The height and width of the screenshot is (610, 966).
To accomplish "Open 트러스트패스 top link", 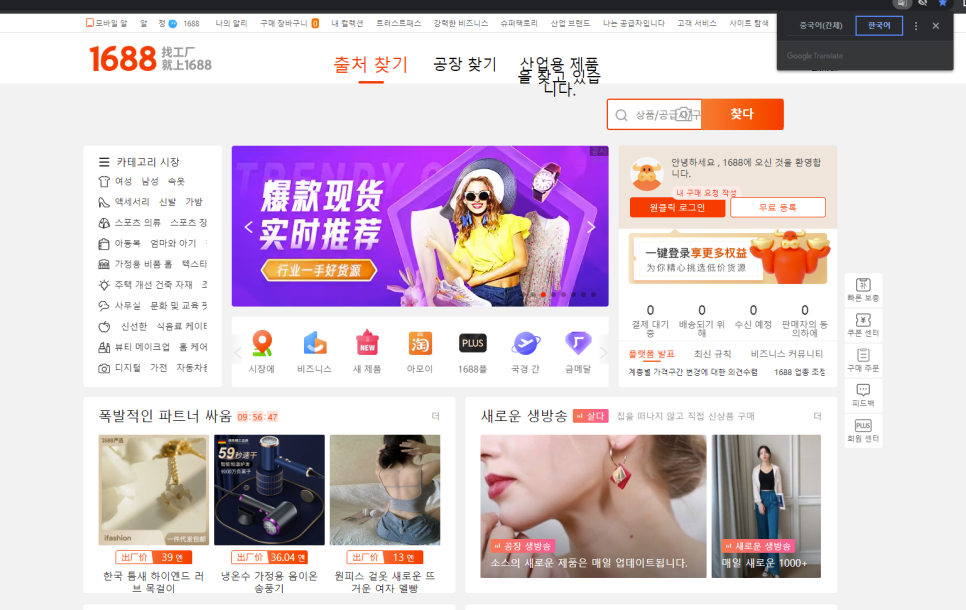I will (x=399, y=23).
